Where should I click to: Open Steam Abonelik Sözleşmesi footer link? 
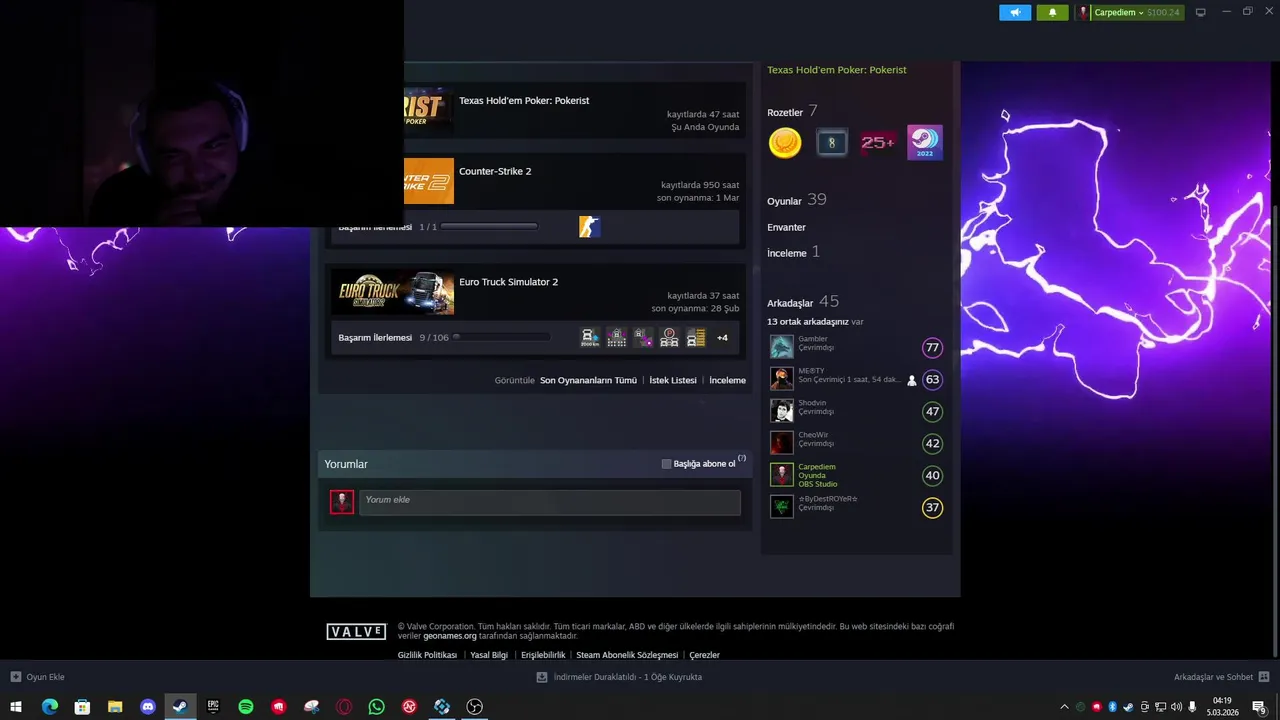coord(627,655)
